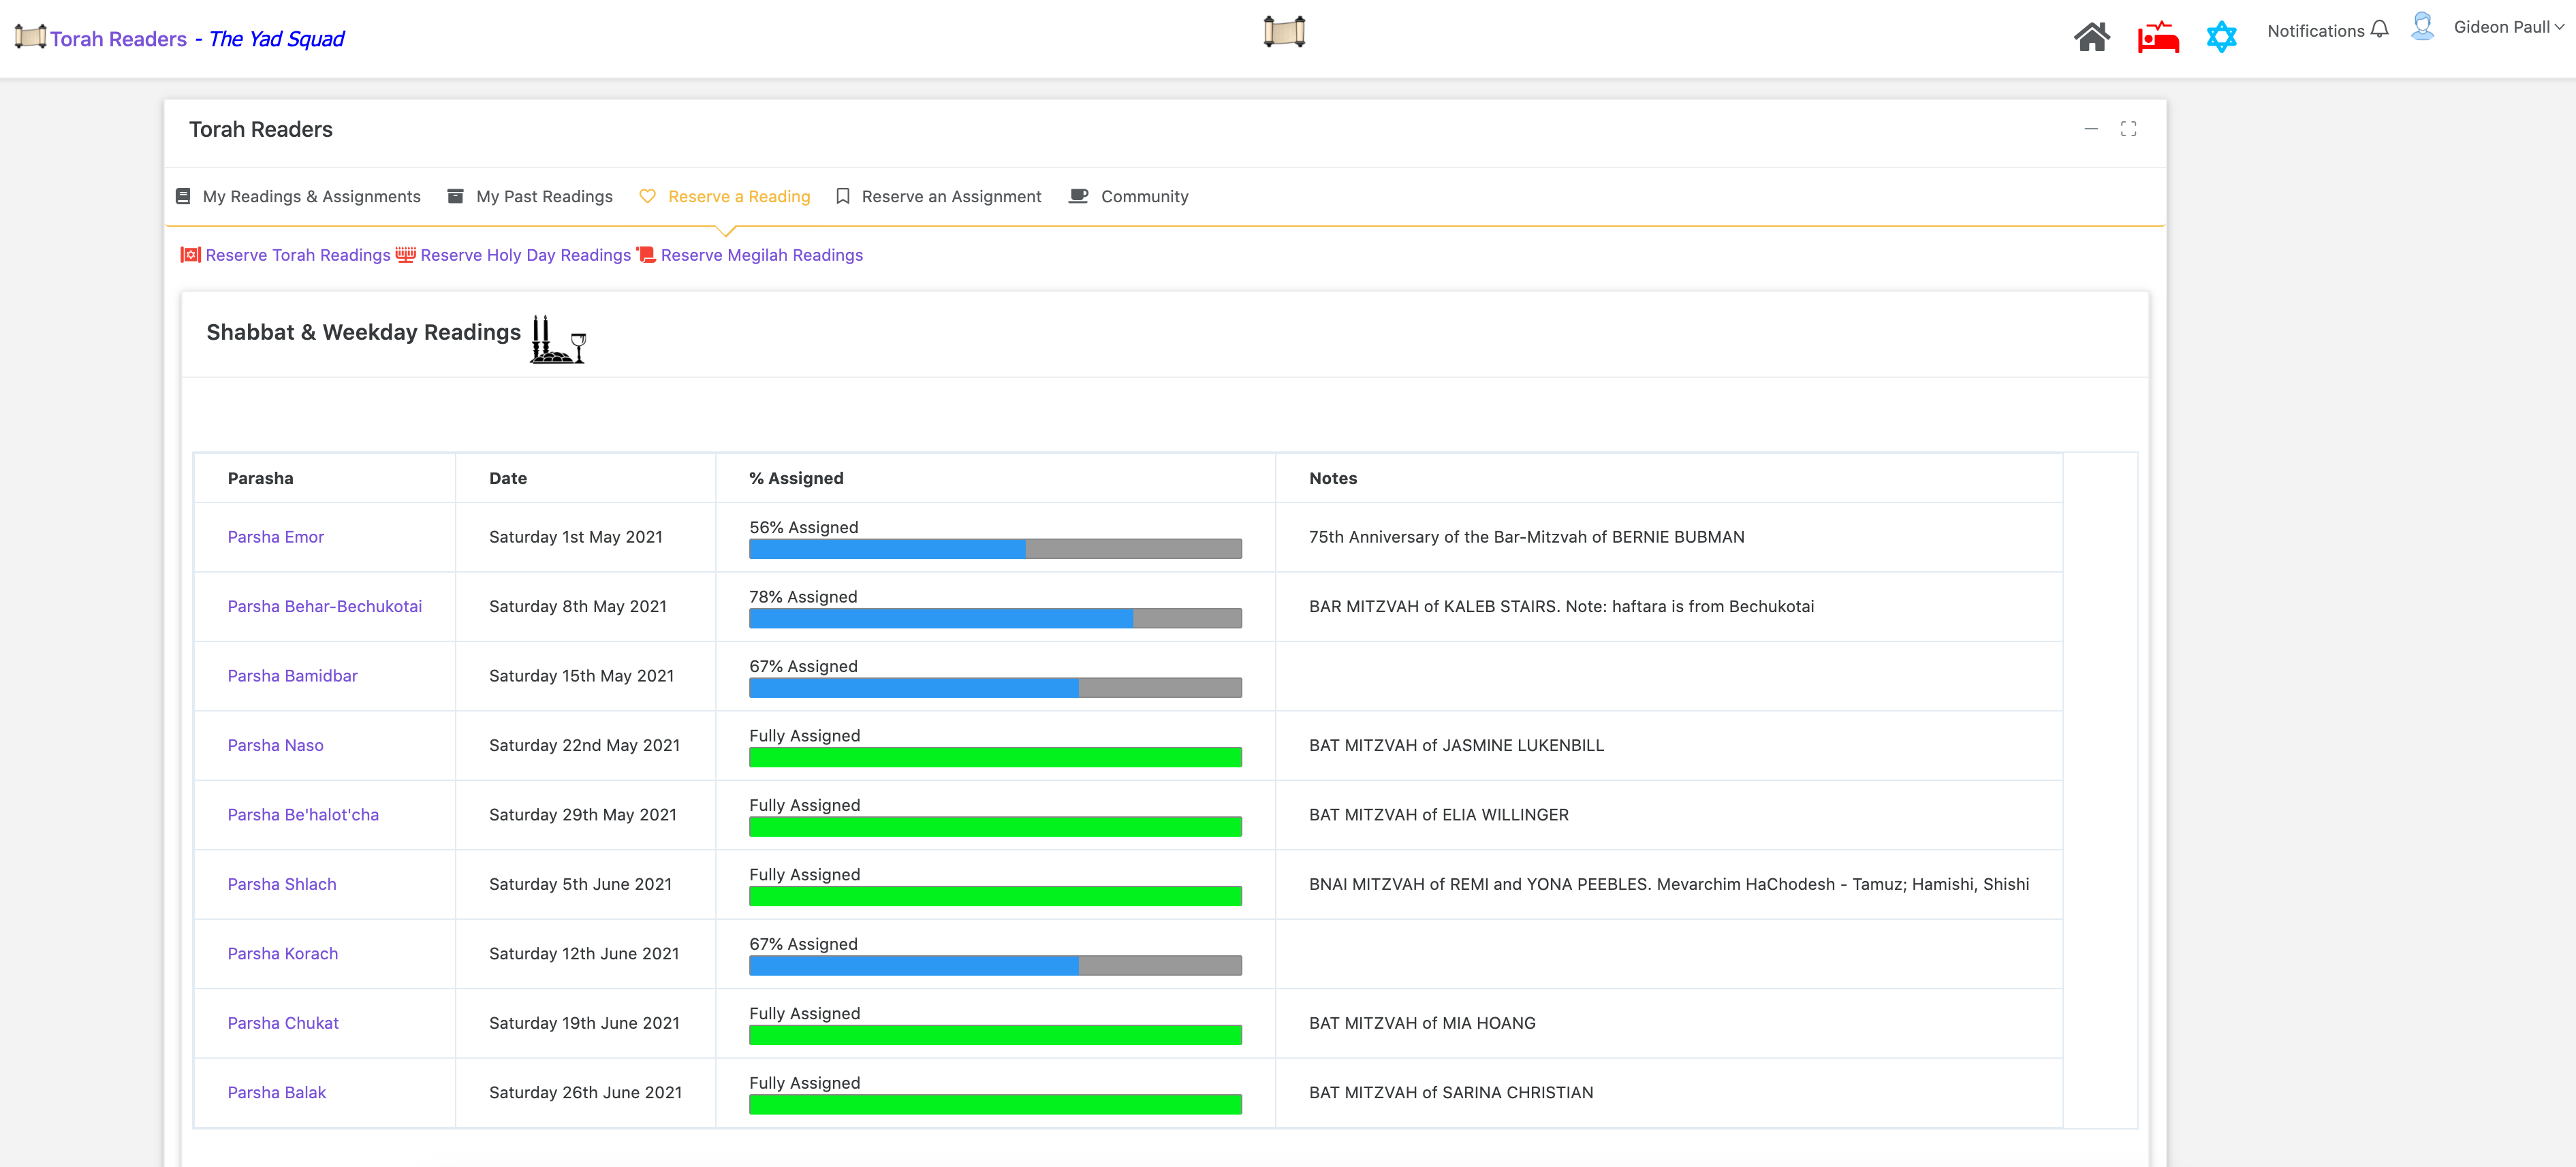
Task: Click the center Torah scroll icon
Action: click(x=1284, y=32)
